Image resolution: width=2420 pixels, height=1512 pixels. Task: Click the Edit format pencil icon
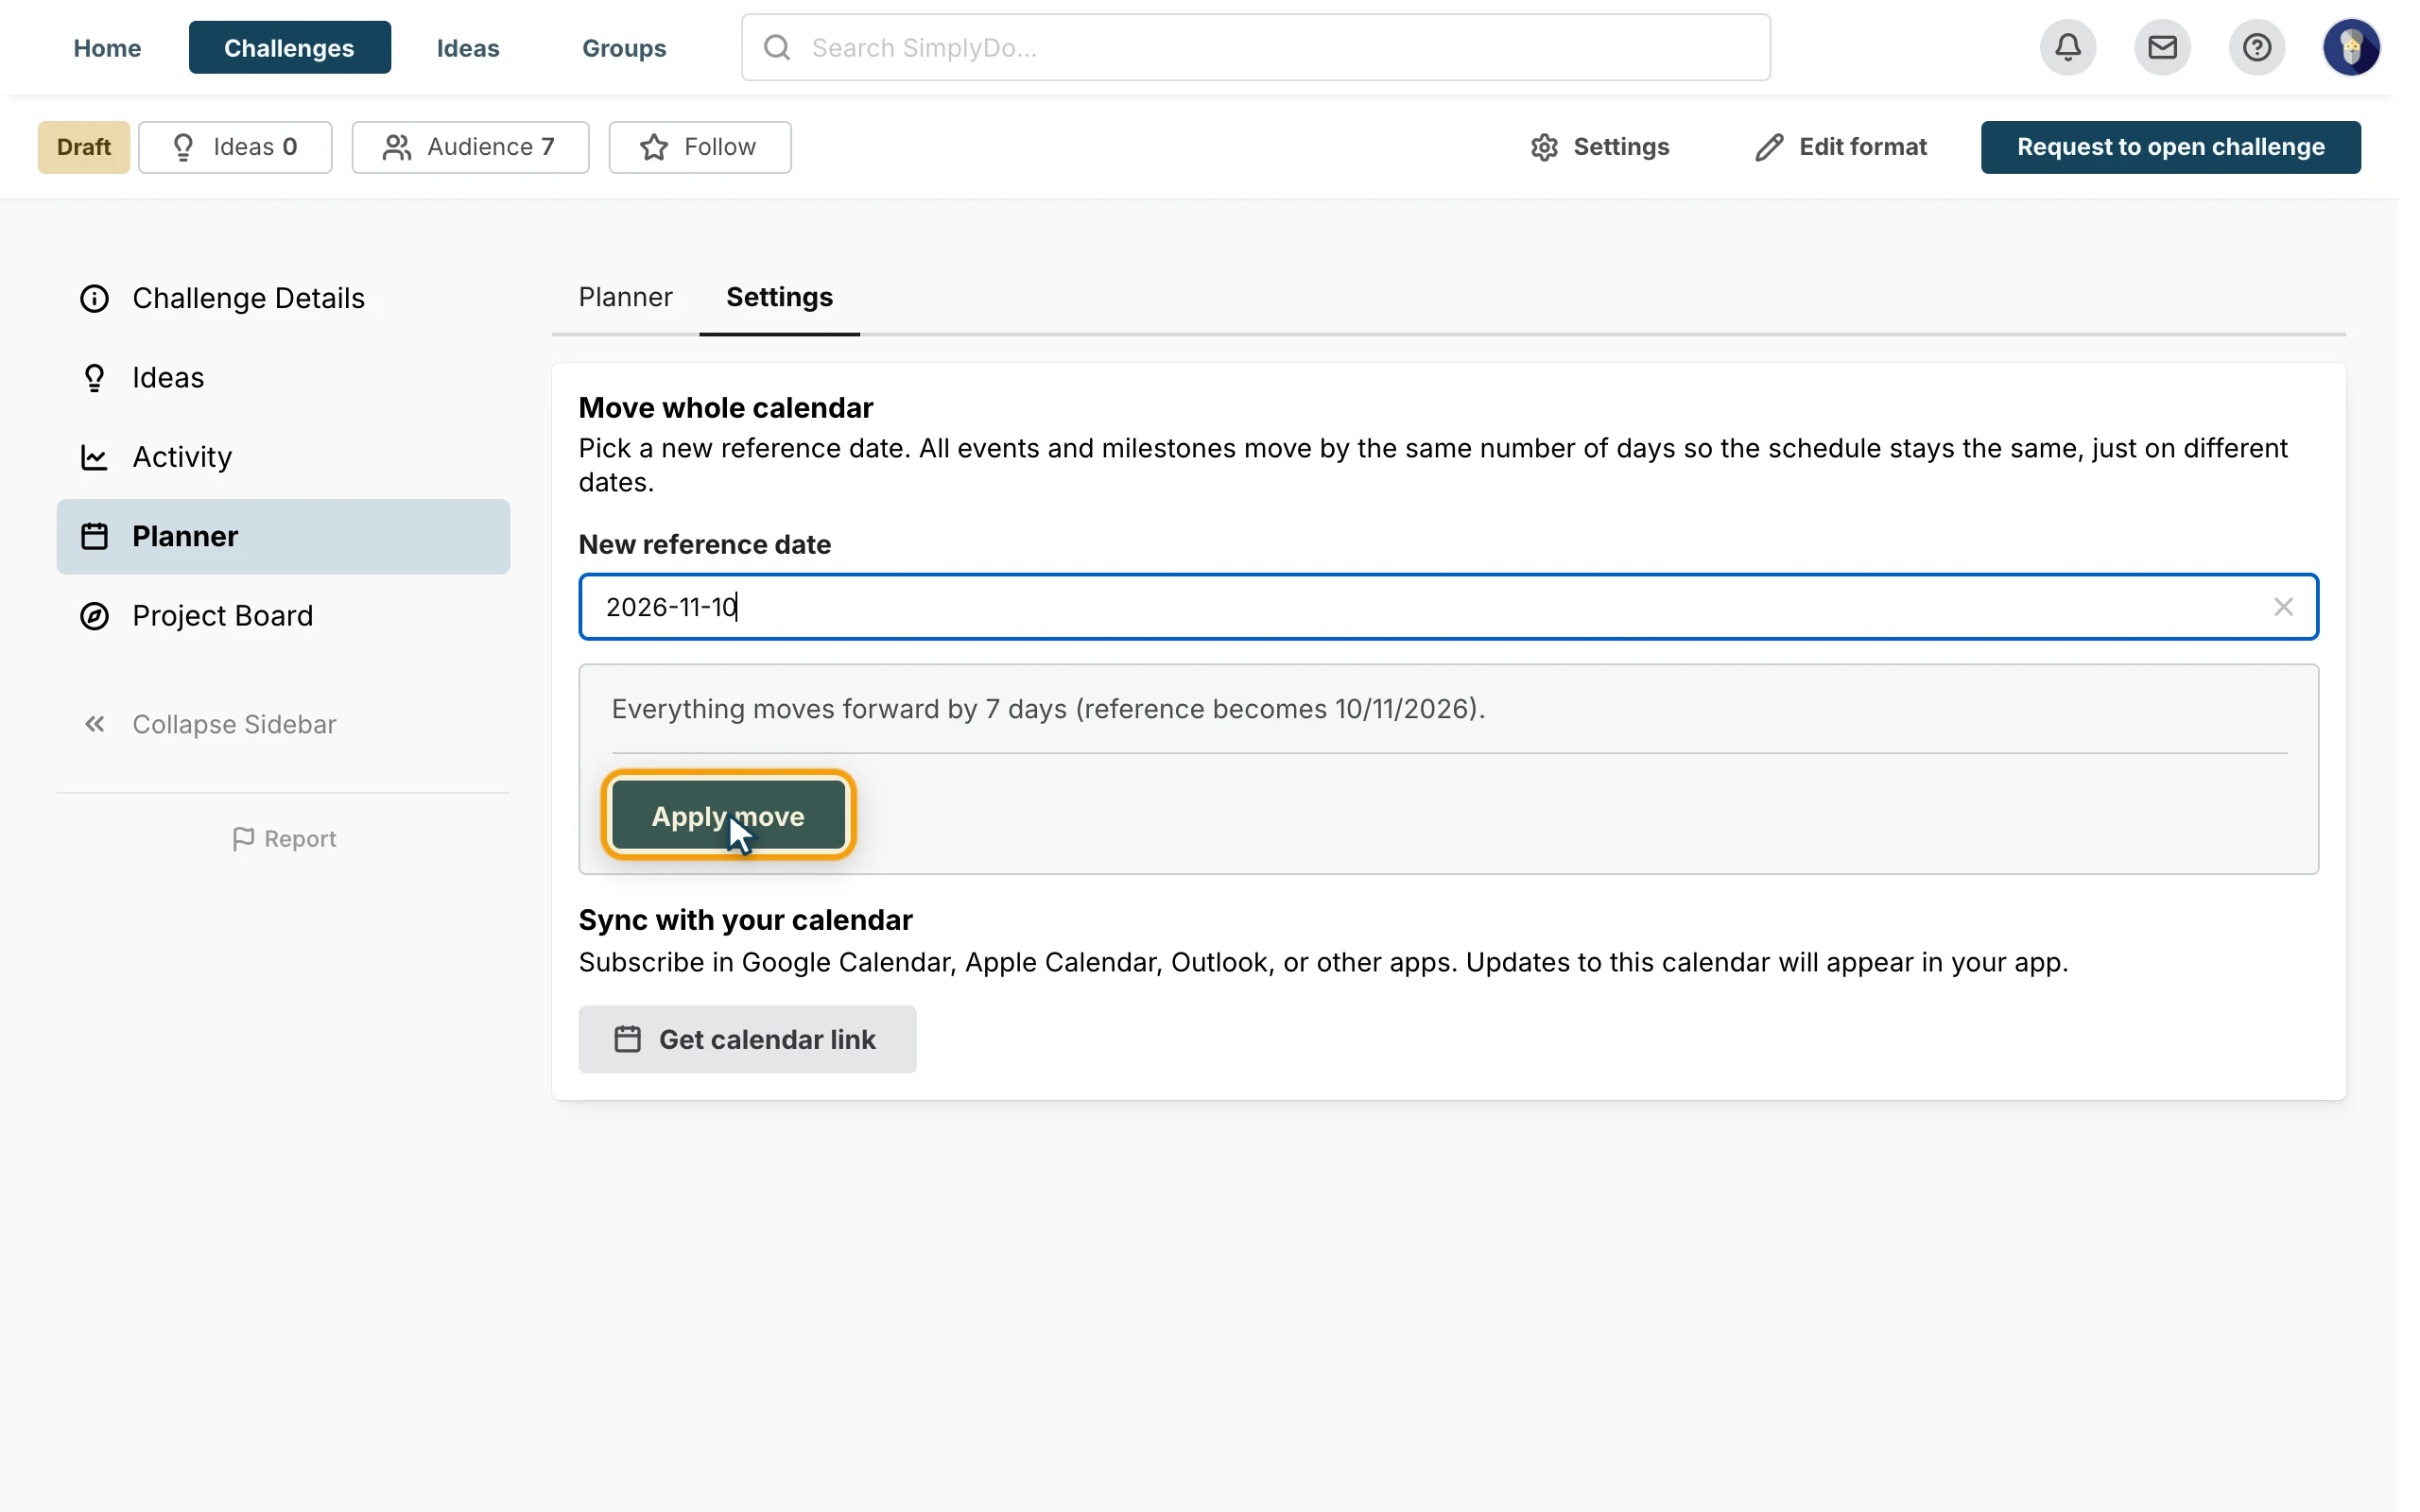click(1769, 147)
